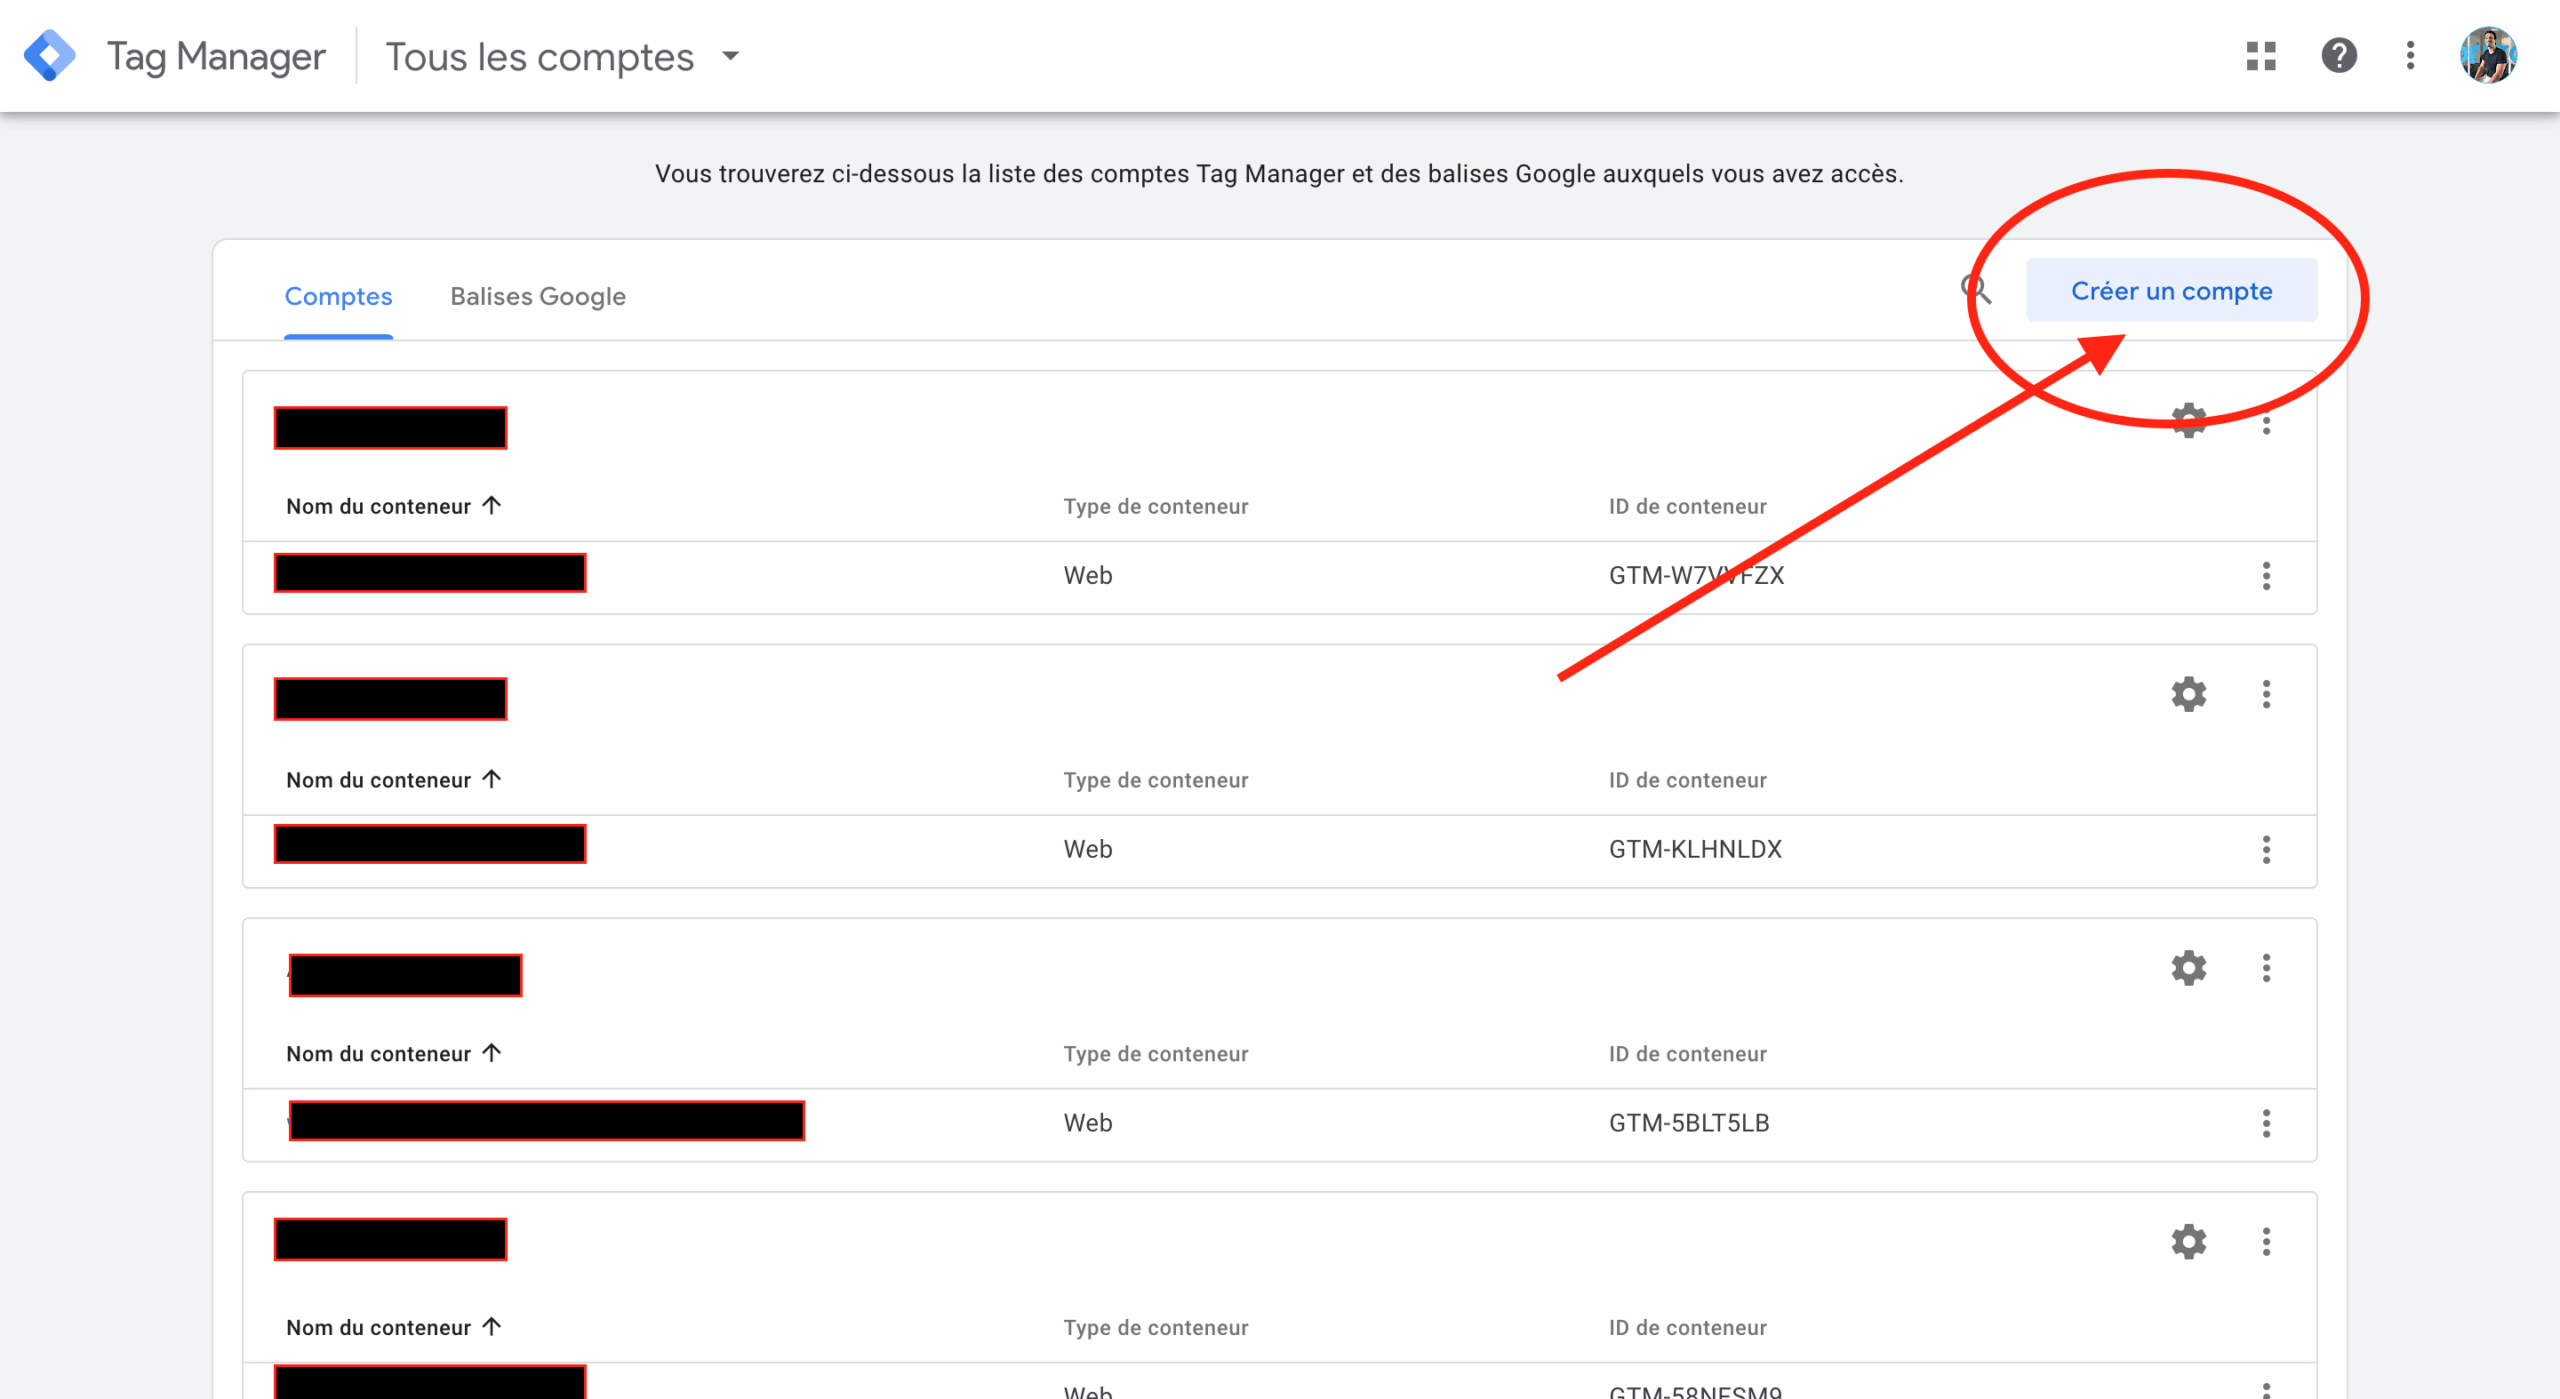Click the search magnifier icon

1975,290
